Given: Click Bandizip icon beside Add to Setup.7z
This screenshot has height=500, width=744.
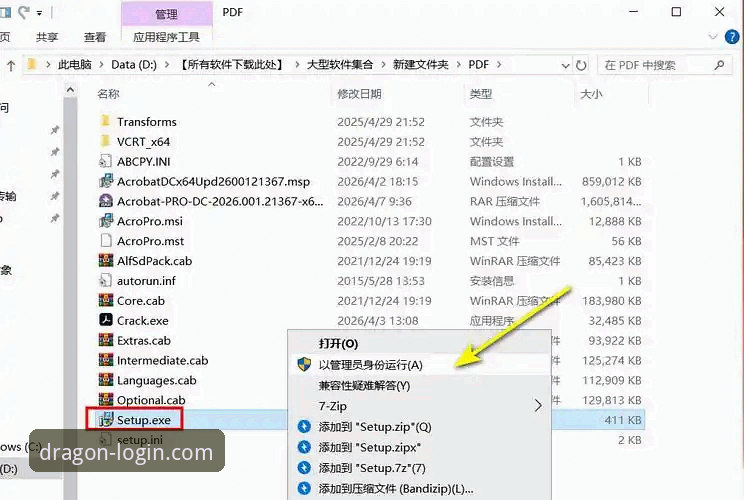Looking at the screenshot, I should [304, 468].
